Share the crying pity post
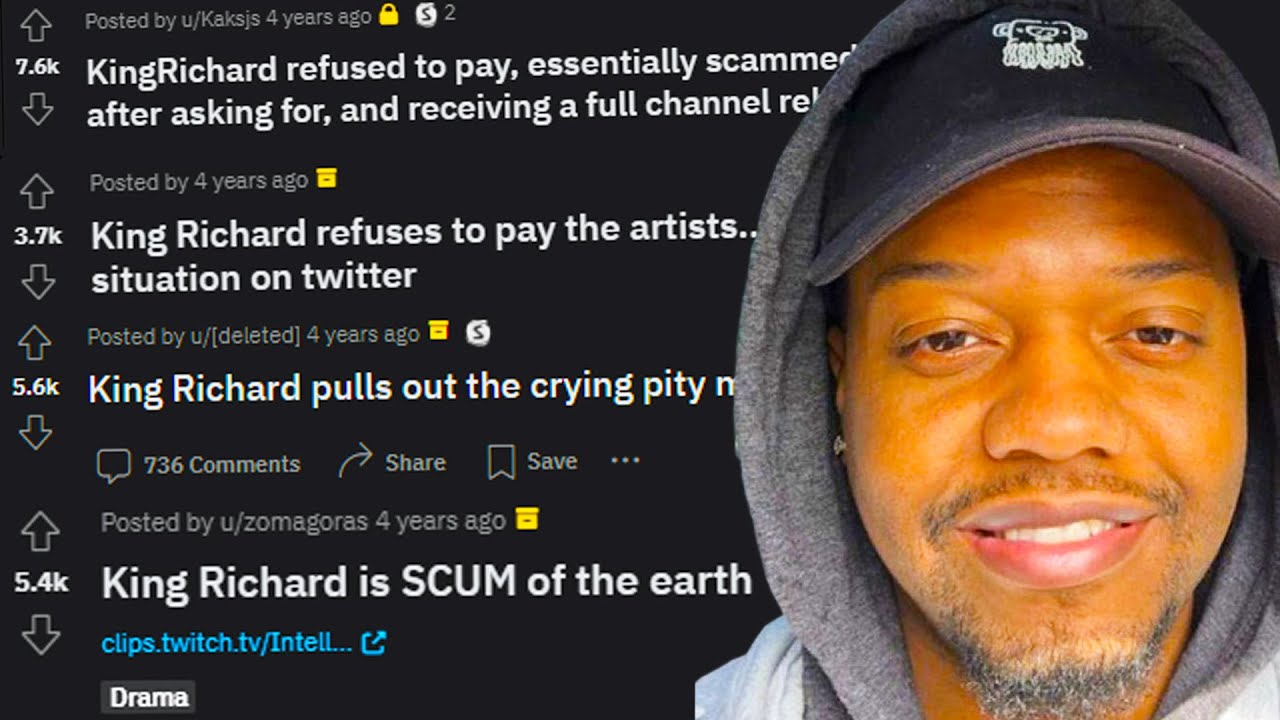 (x=392, y=462)
